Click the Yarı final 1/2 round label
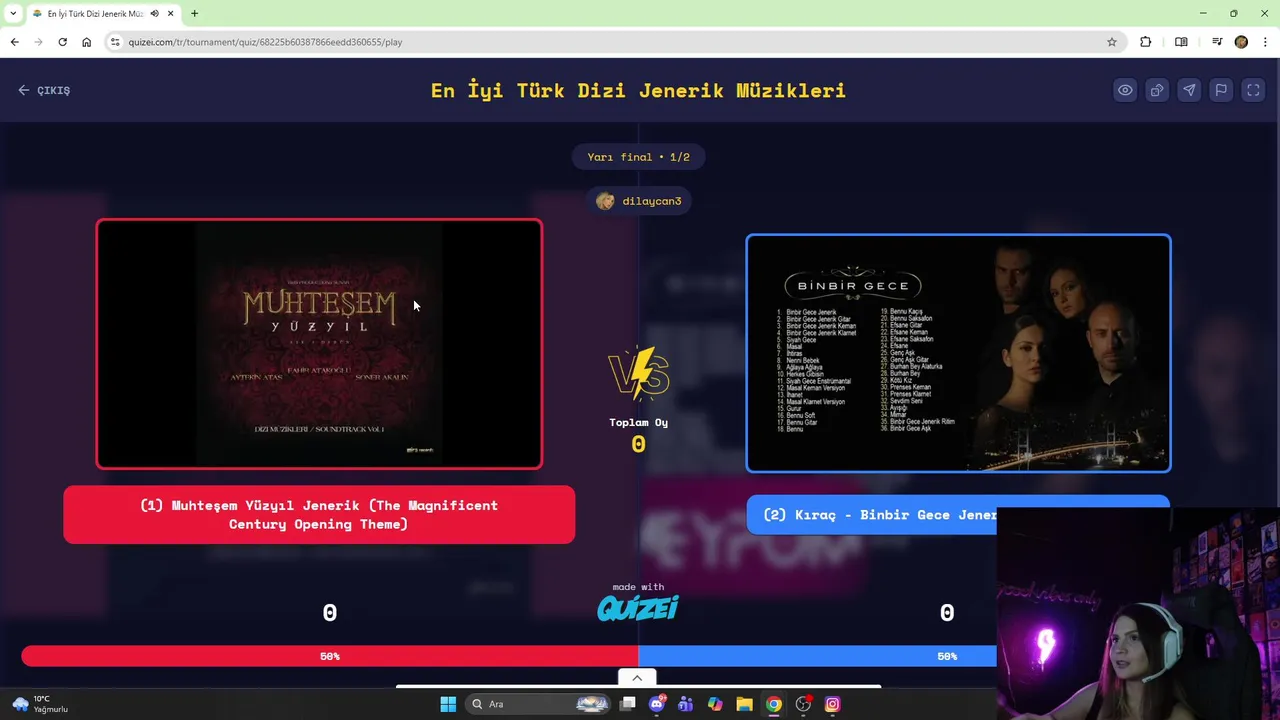The image size is (1280, 720). click(639, 157)
